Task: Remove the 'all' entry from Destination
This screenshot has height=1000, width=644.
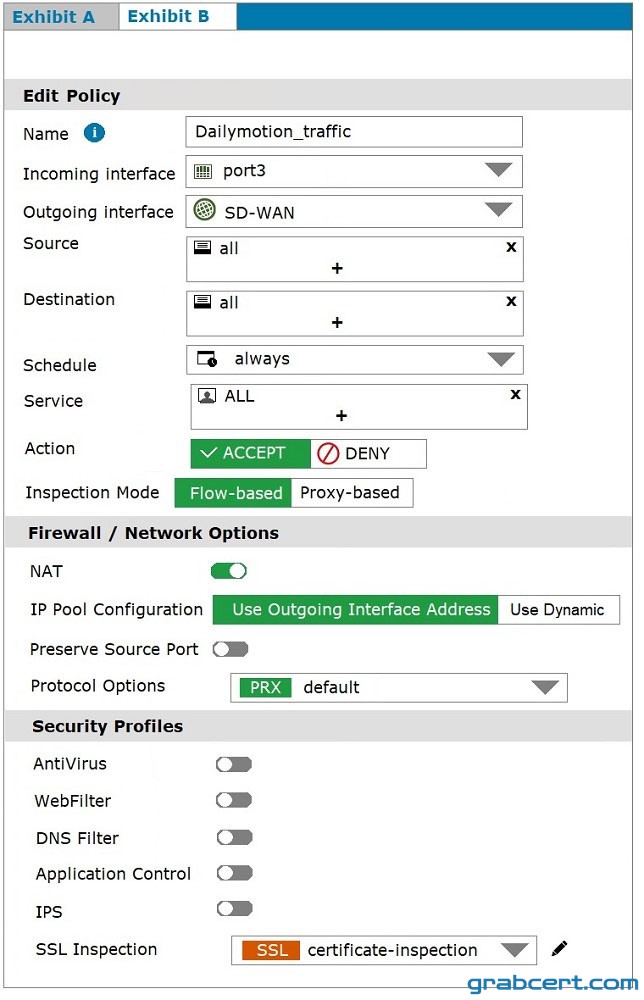Action: [511, 301]
